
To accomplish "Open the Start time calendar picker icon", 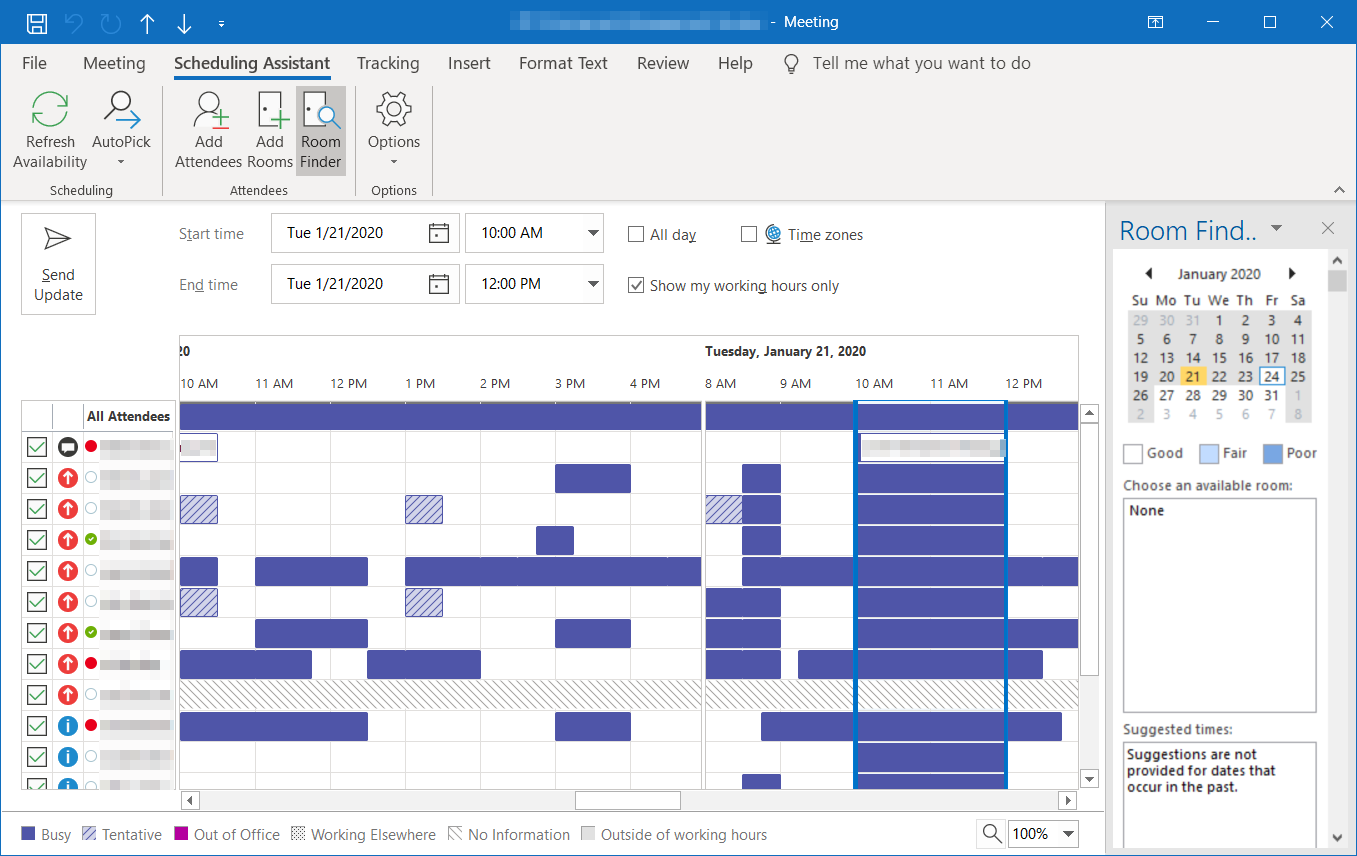I will (x=438, y=233).
